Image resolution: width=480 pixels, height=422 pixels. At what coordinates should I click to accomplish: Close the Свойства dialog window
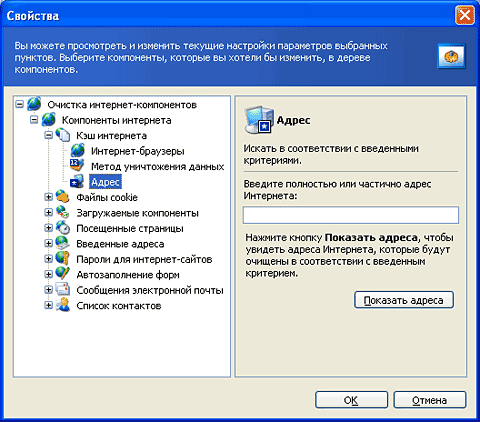tap(464, 15)
